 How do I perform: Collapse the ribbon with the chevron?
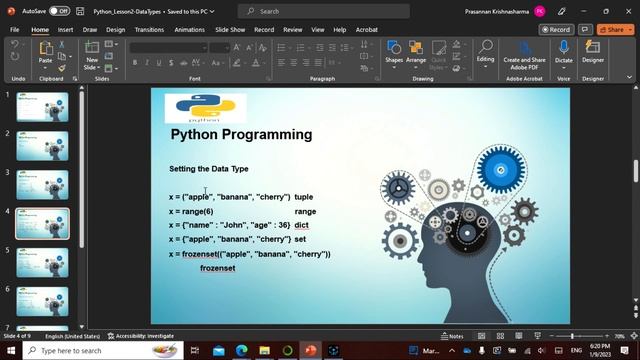pyautogui.click(x=629, y=77)
